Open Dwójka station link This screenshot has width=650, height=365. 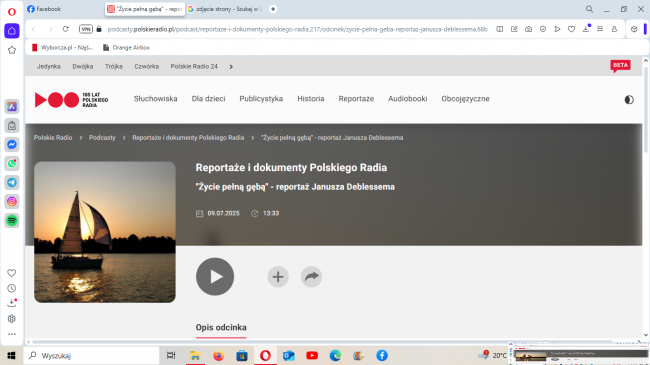pyautogui.click(x=82, y=66)
